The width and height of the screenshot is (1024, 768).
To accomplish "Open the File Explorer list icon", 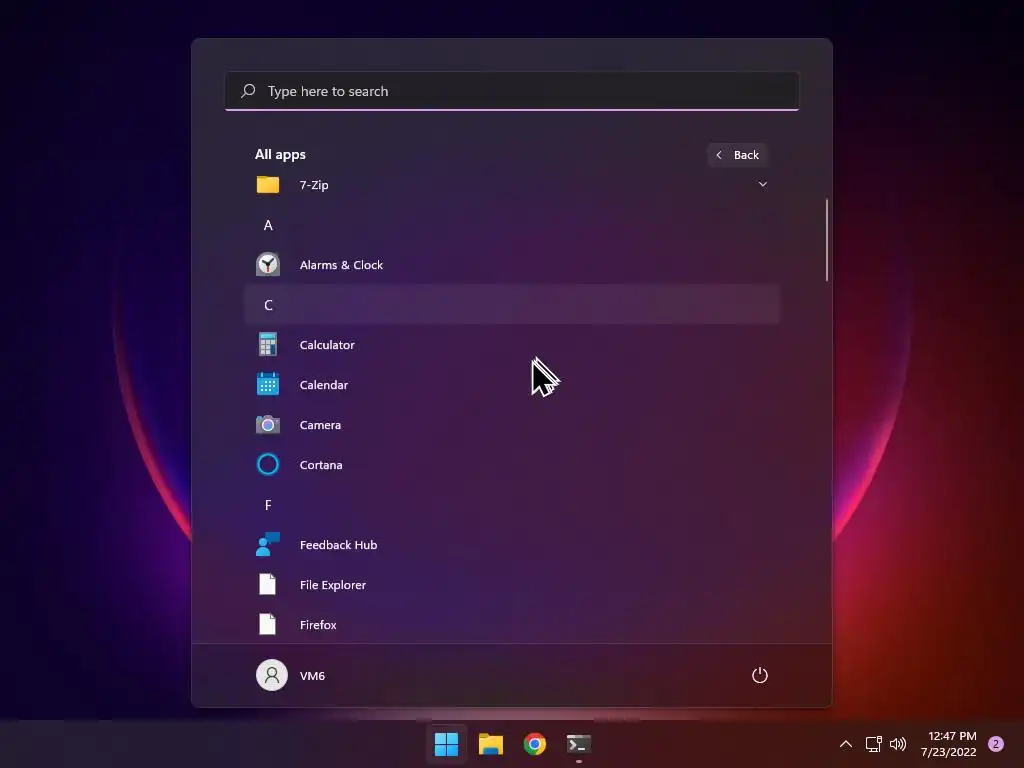I will [x=268, y=584].
